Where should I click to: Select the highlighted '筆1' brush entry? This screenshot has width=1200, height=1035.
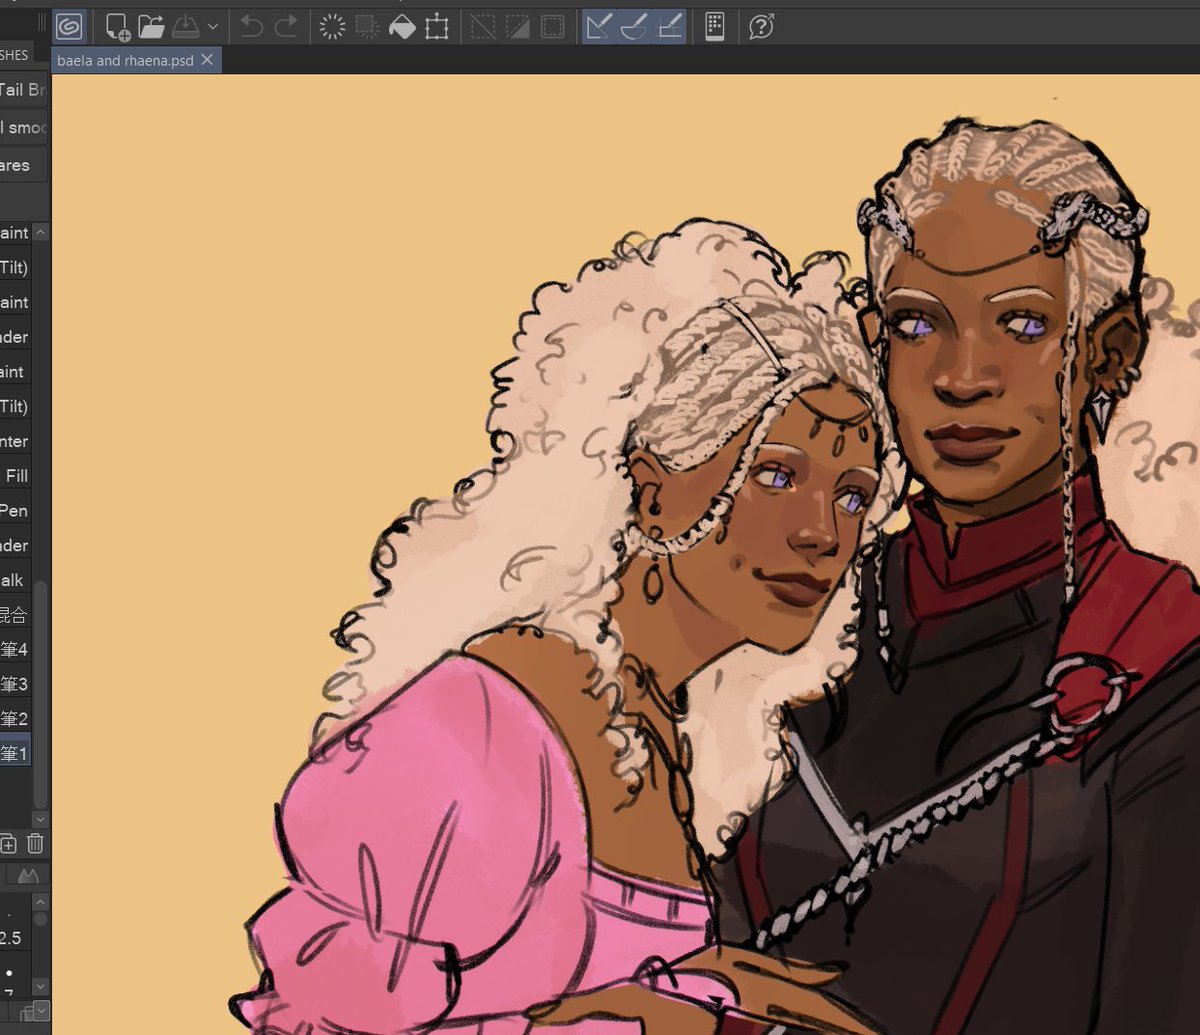pos(16,753)
